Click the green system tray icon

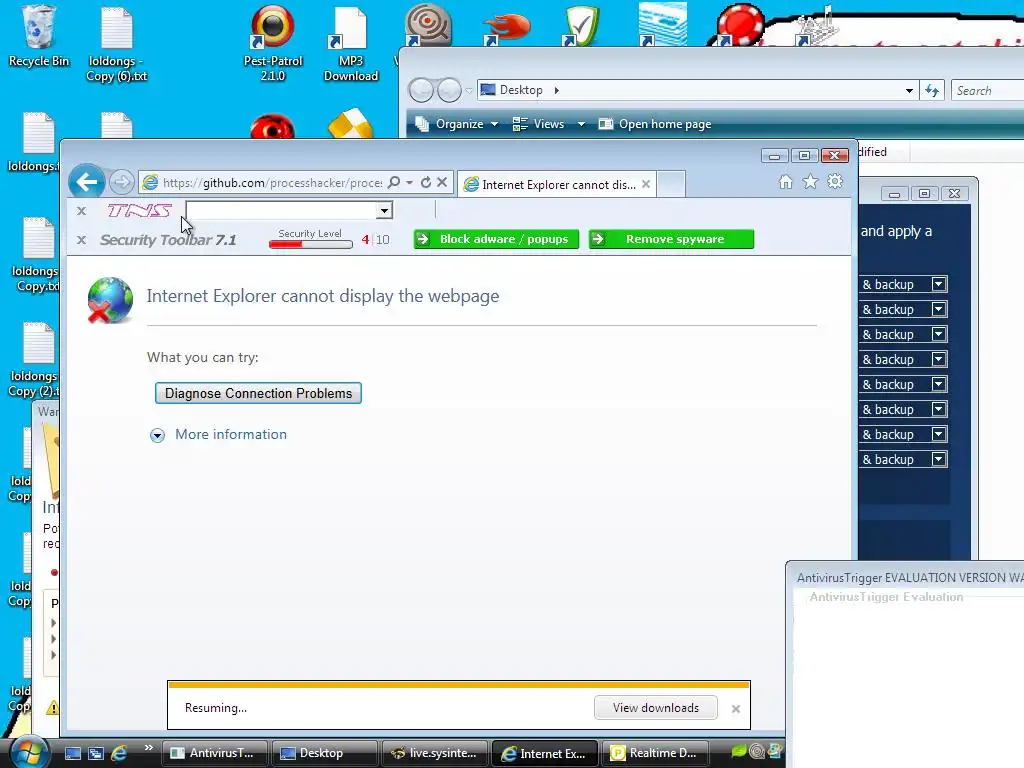click(739, 752)
